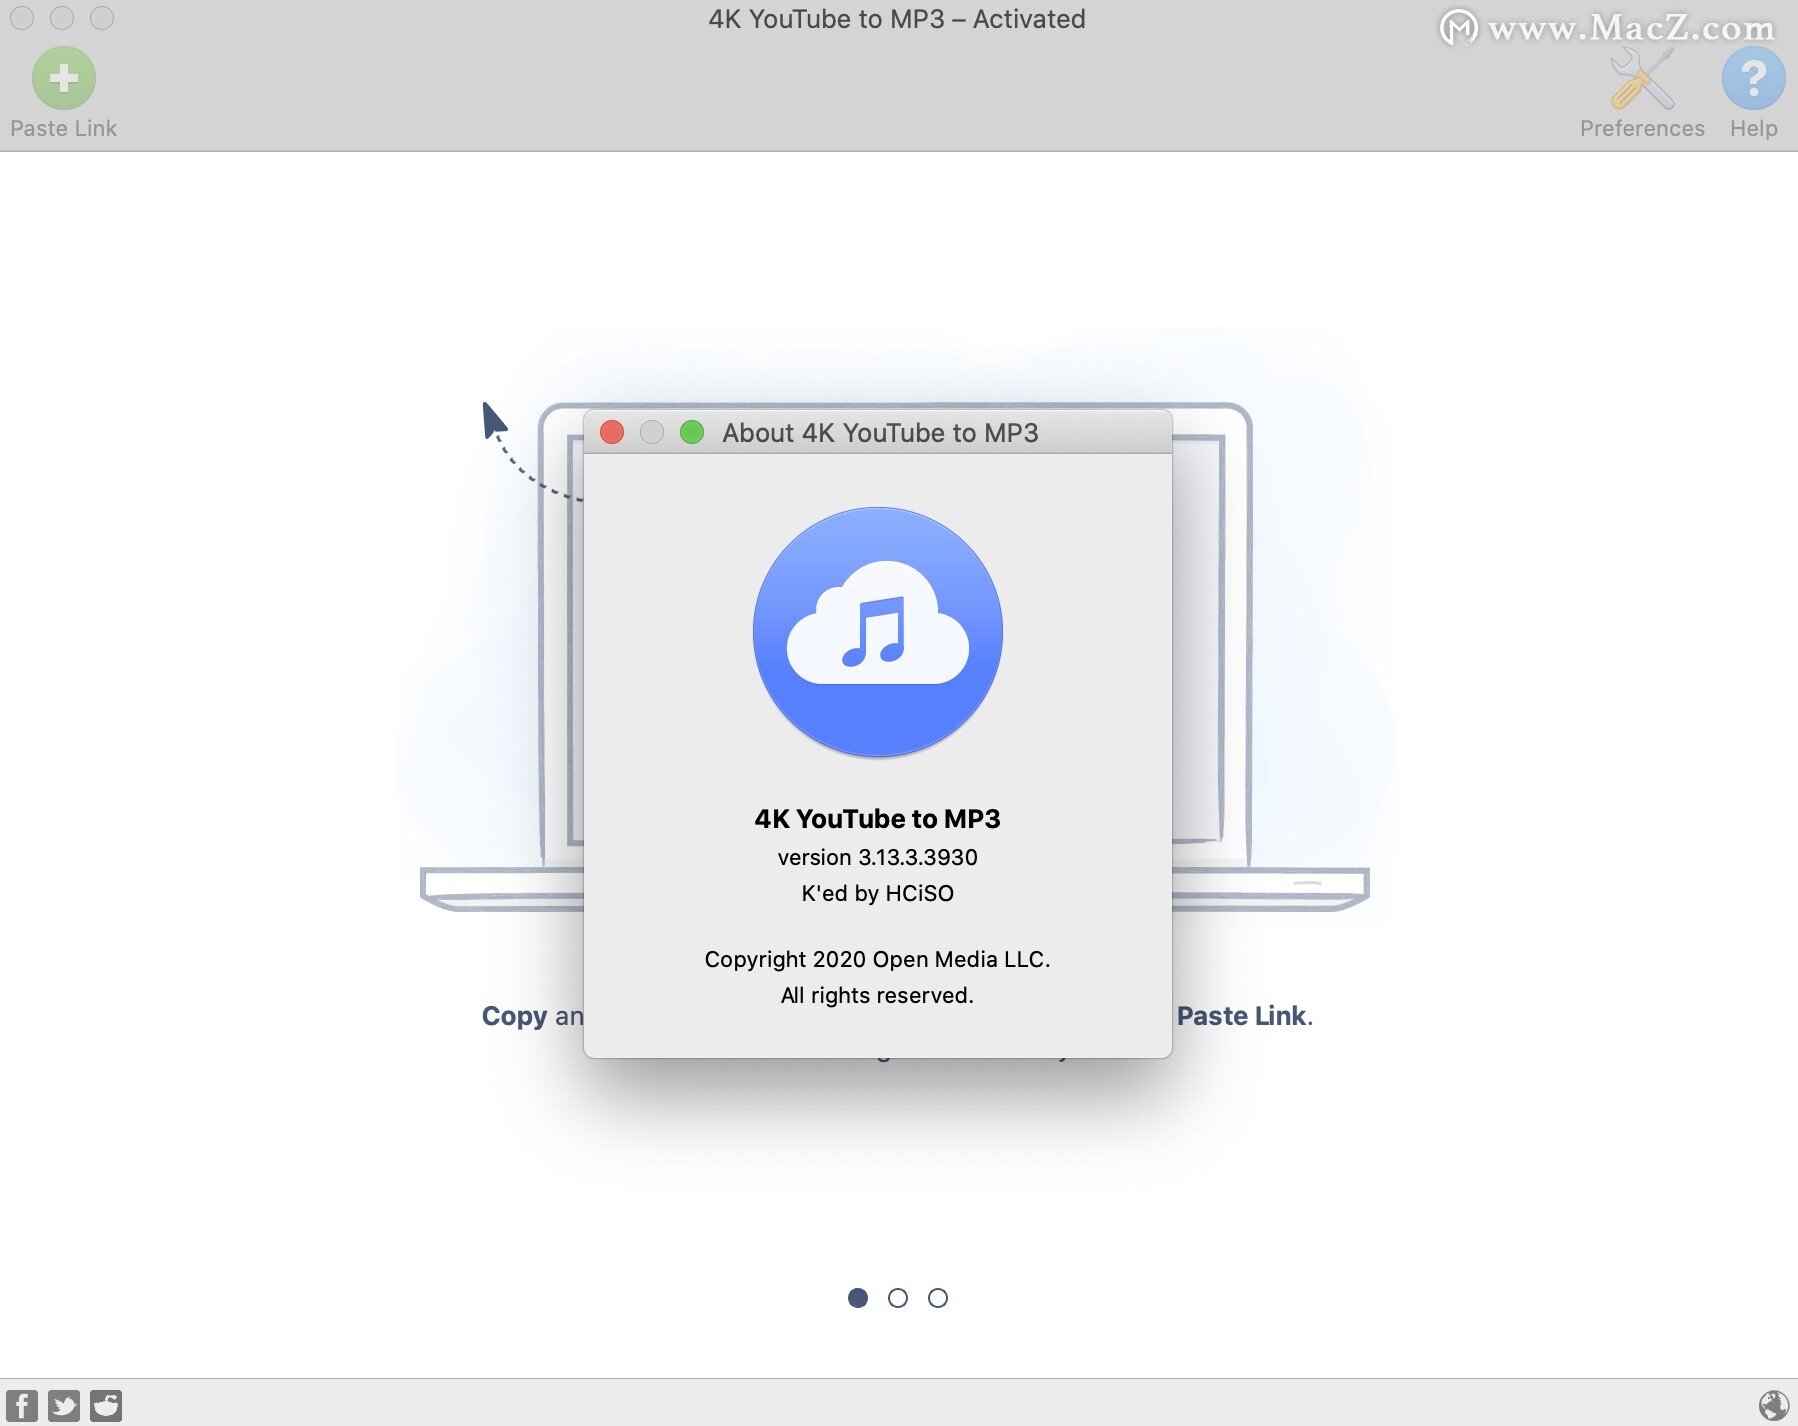
Task: Click the main window title "4K YouTube to MP3 – Activated"
Action: pyautogui.click(x=897, y=19)
